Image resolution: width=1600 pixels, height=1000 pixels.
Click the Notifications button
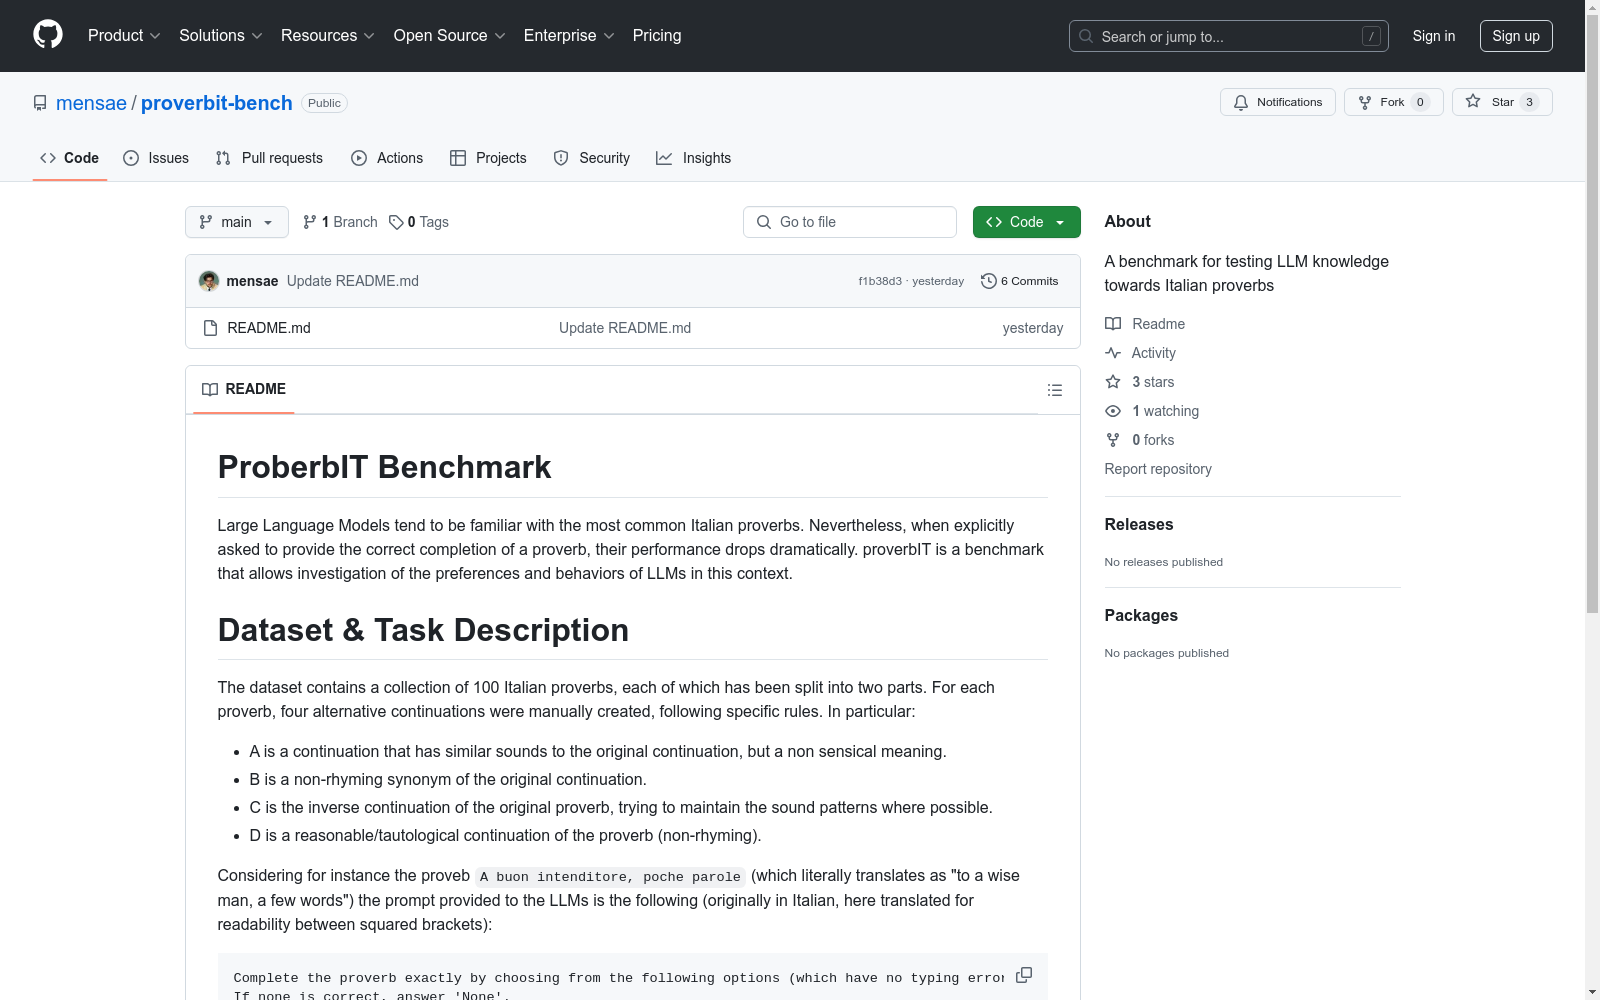tap(1278, 102)
